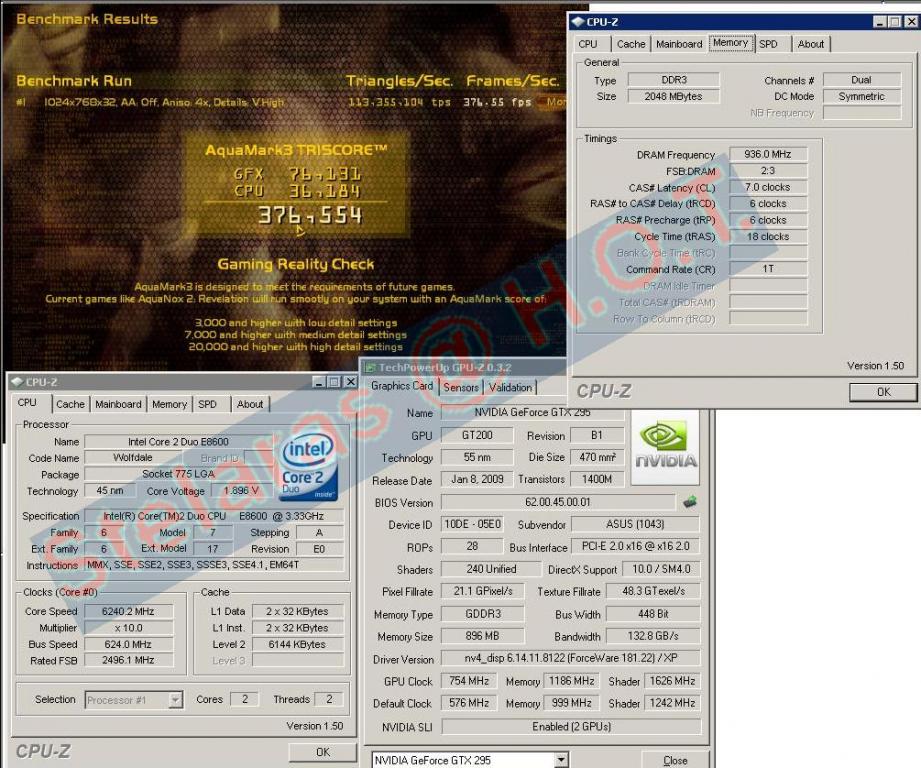Click the frames per second result '376.55 fps'

tap(497, 102)
